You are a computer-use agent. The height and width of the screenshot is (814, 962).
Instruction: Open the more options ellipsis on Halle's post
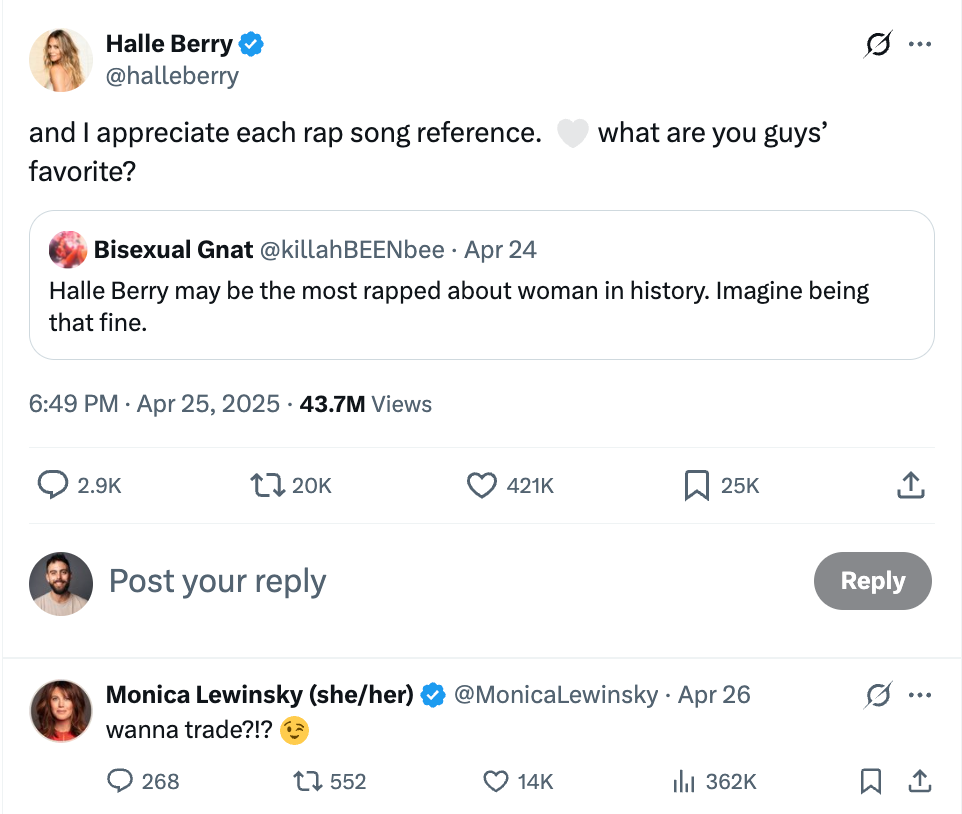(x=920, y=44)
